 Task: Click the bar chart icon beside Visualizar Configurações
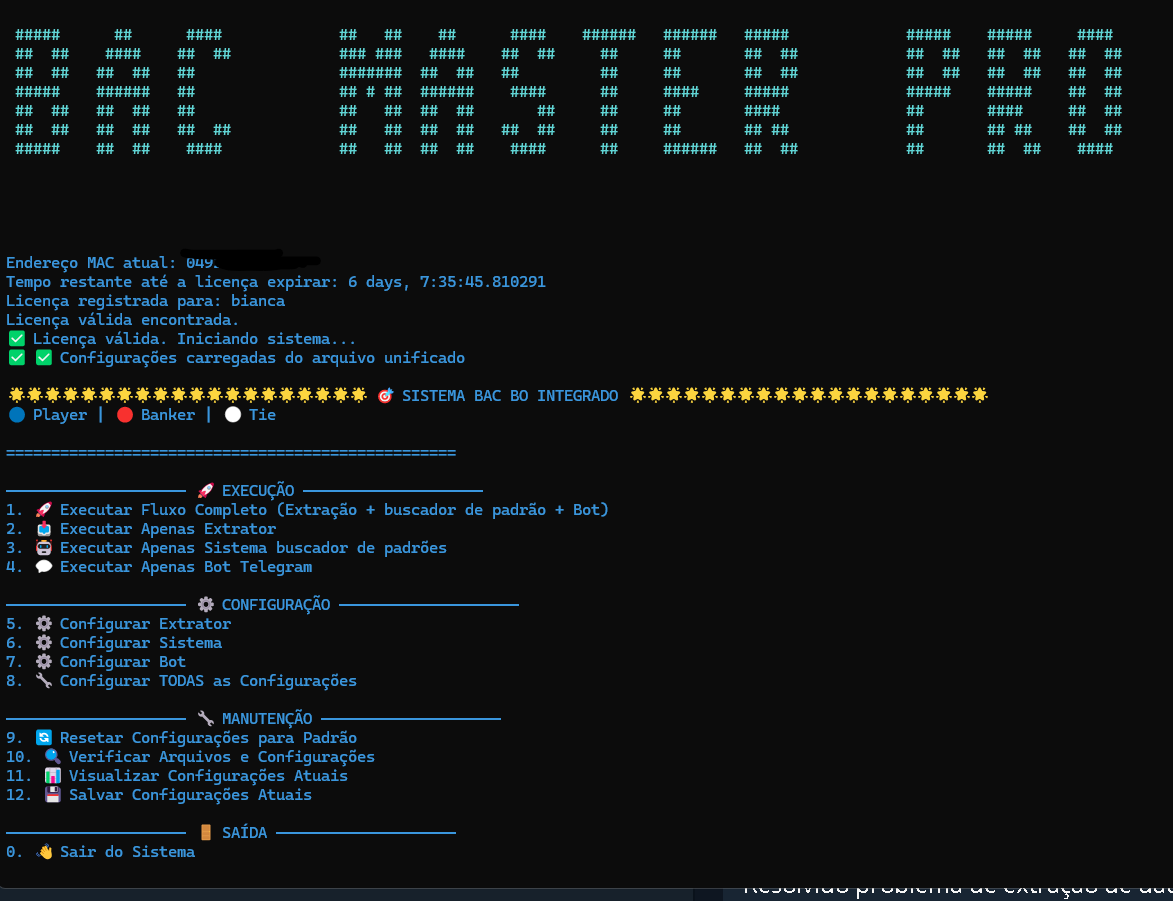52,776
